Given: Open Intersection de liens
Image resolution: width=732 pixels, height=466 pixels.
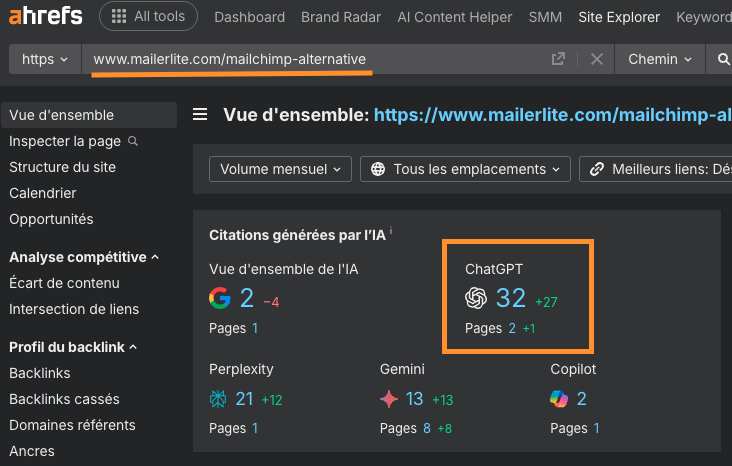Looking at the screenshot, I should tap(74, 309).
